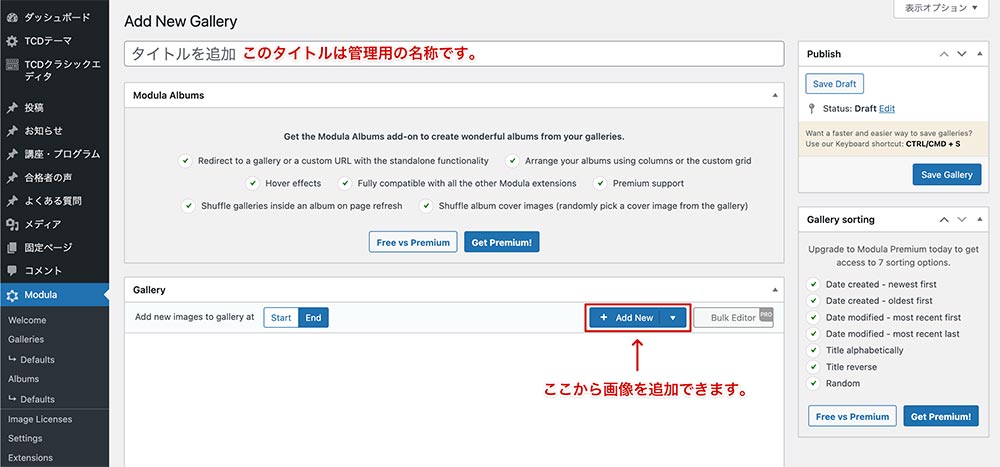
Task: Select End for new image position
Action: [313, 318]
